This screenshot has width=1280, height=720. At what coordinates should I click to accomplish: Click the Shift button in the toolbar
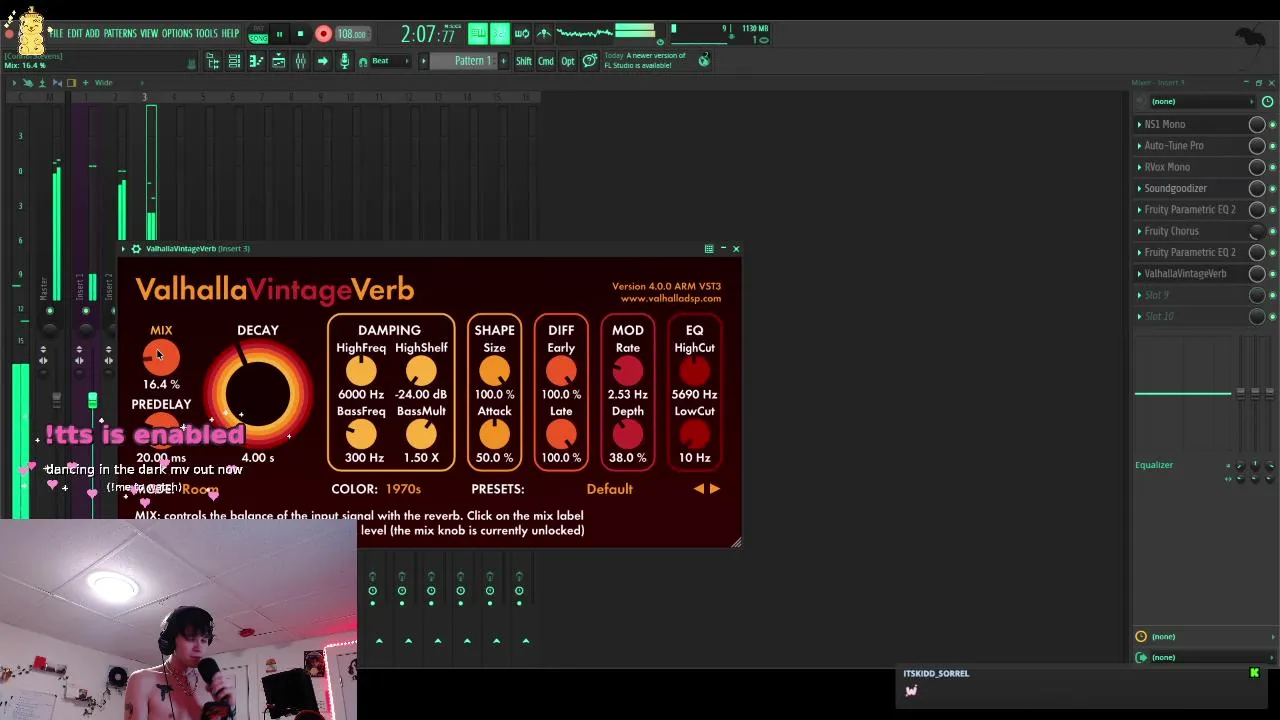(524, 61)
